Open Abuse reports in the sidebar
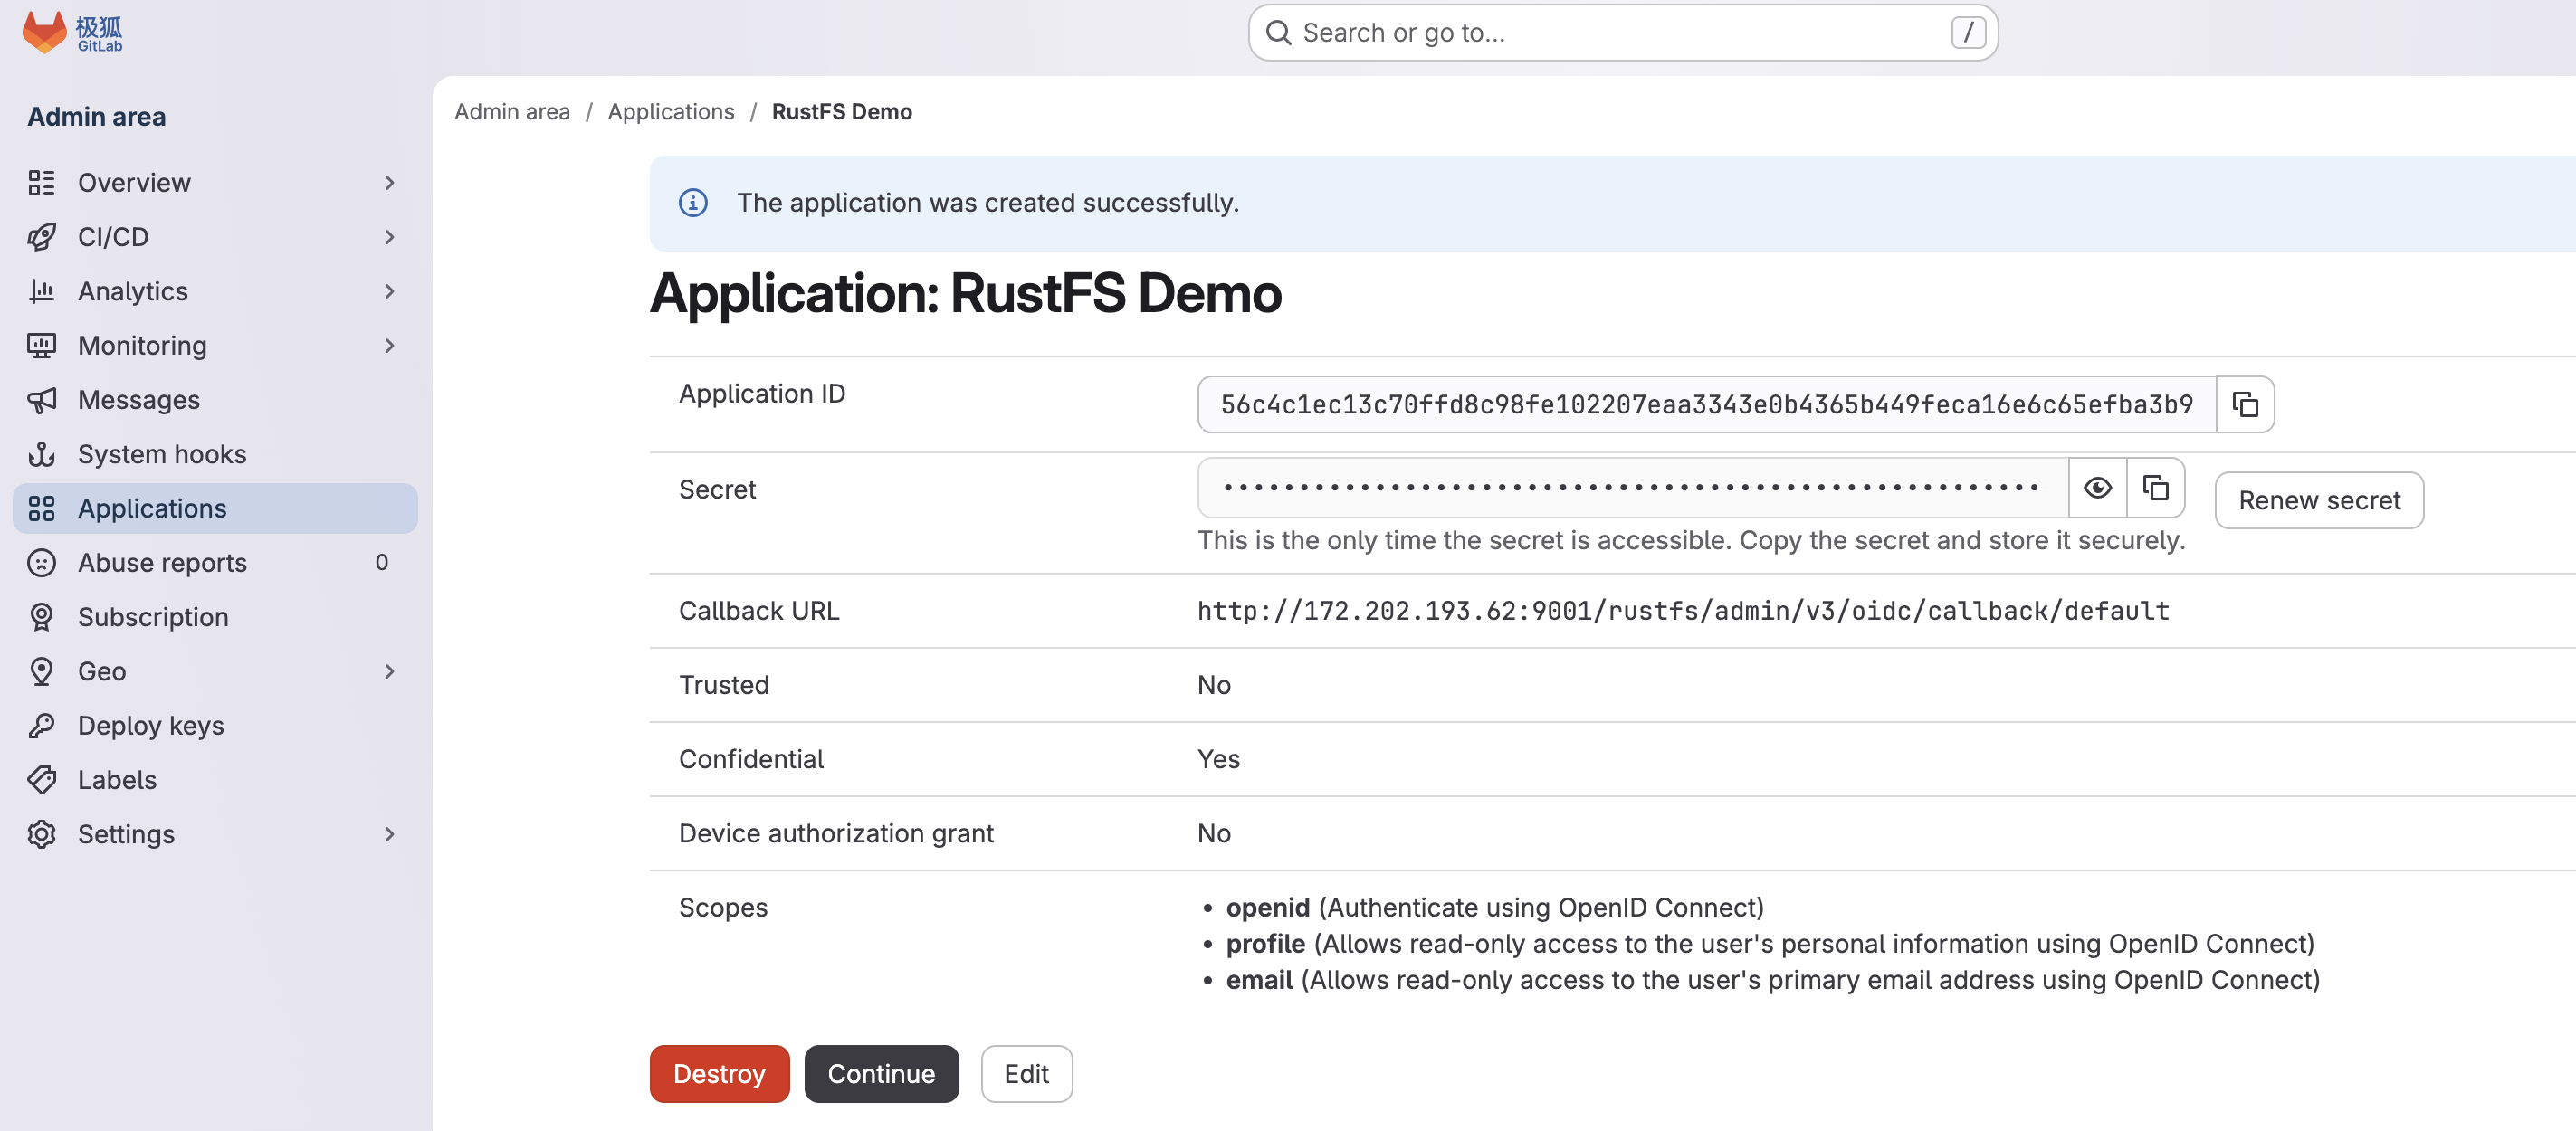2576x1131 pixels. tap(215, 562)
